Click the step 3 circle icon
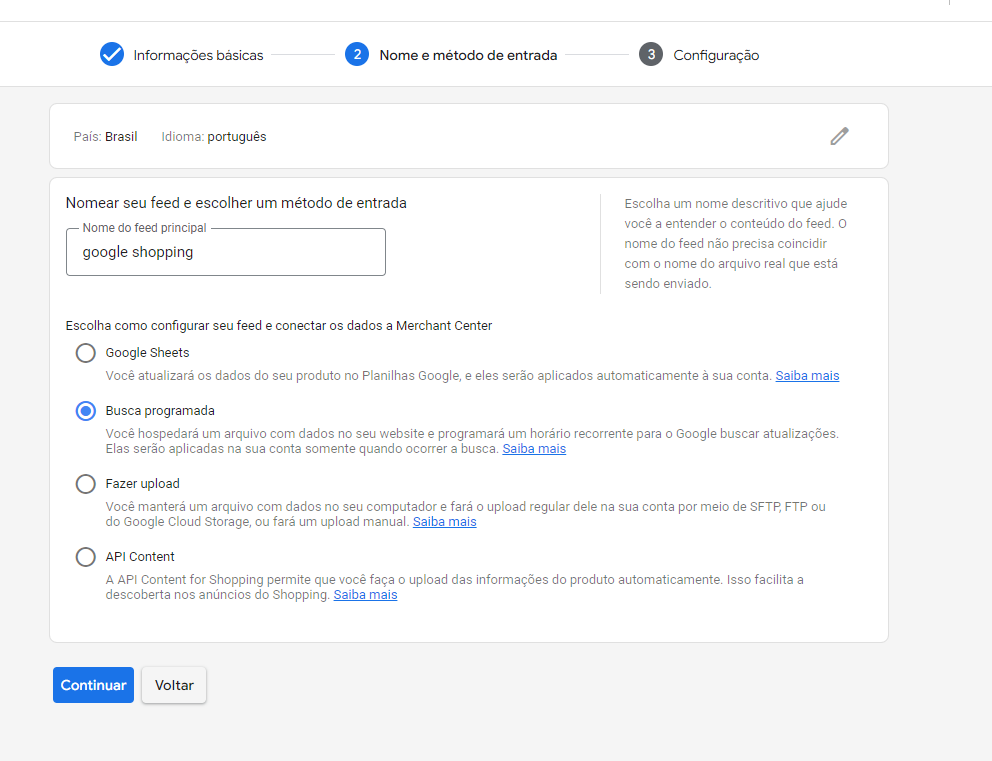 click(651, 54)
